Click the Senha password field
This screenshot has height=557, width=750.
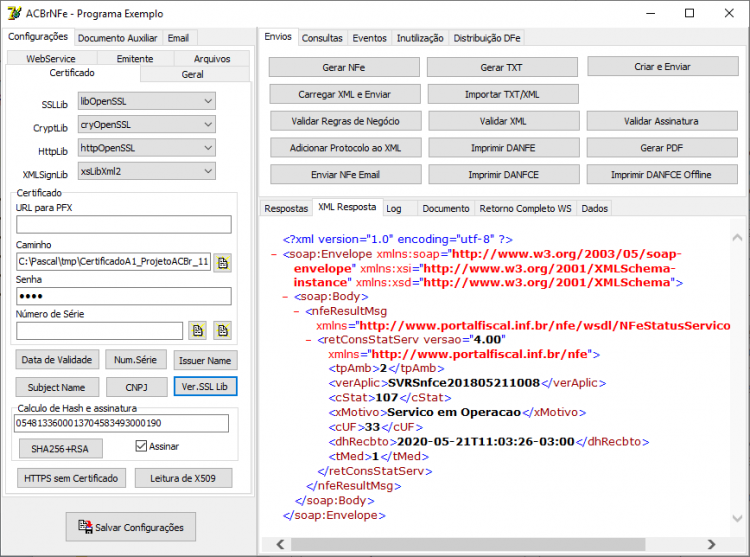coord(124,296)
